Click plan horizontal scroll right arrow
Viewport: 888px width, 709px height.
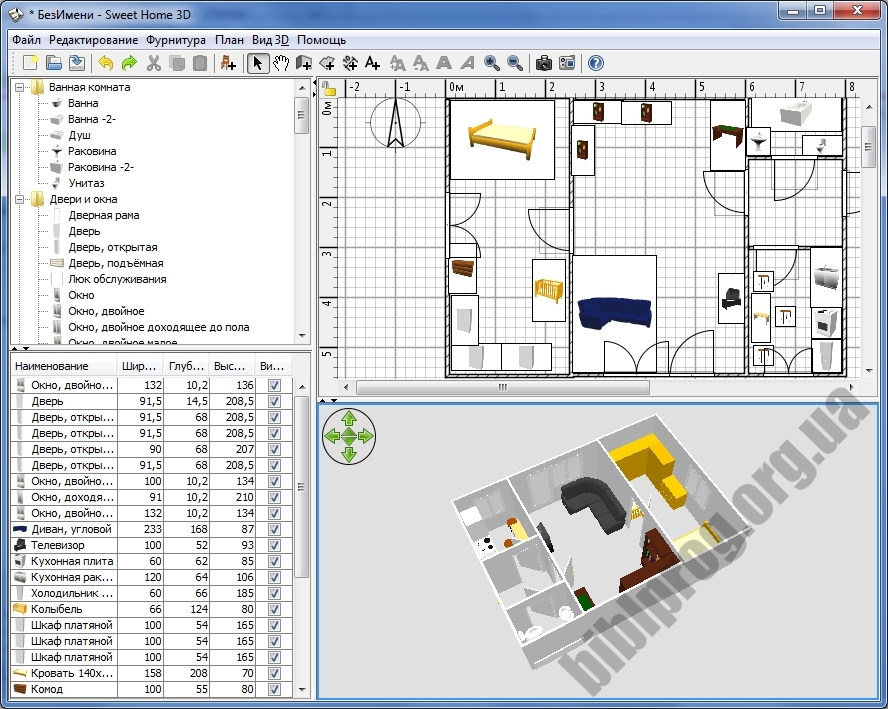point(851,387)
